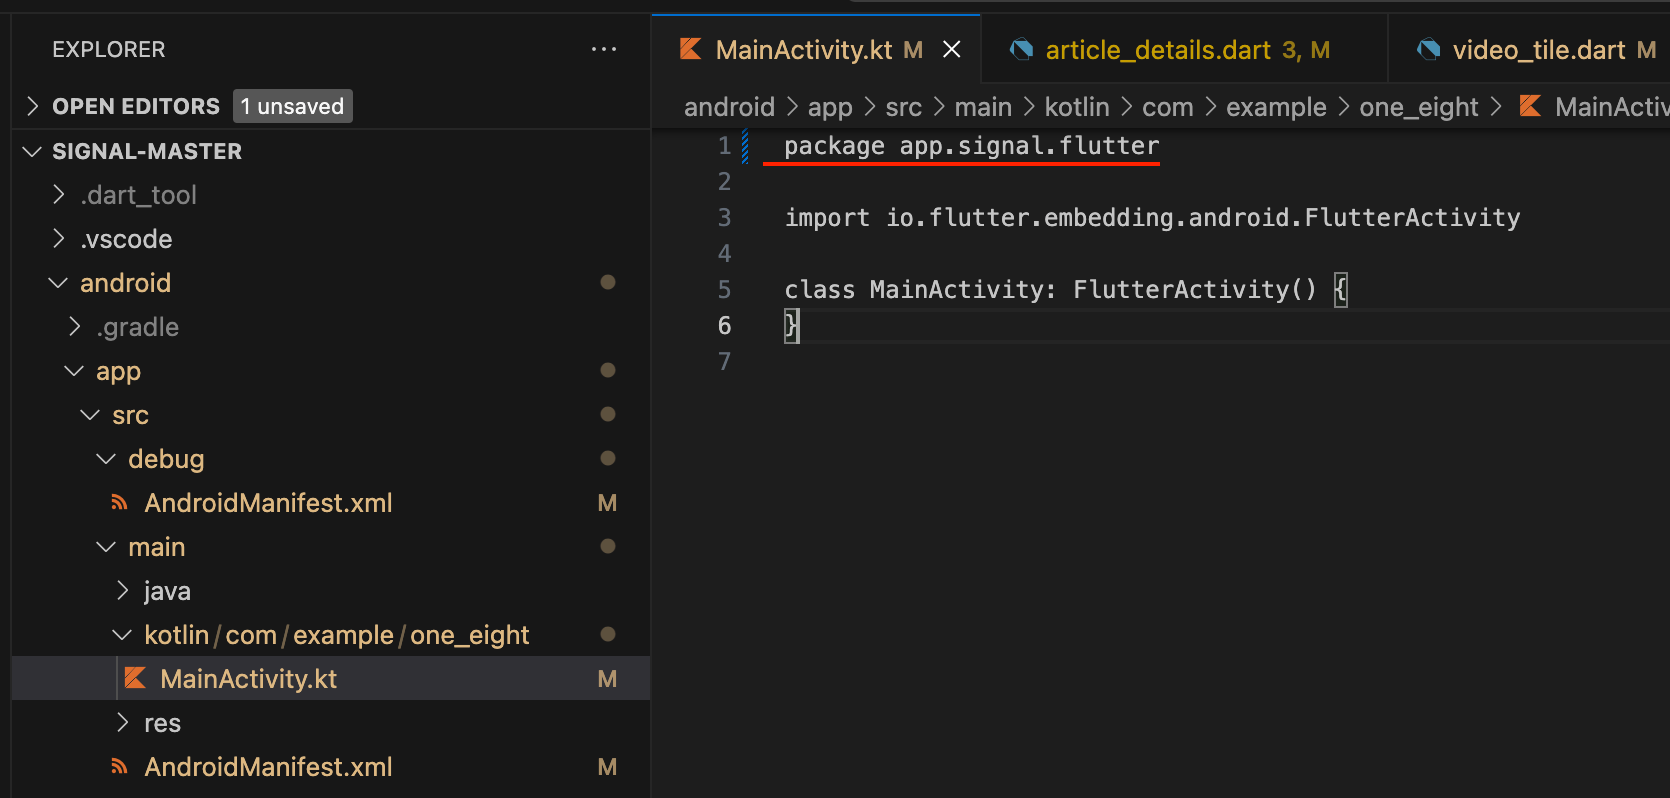Click the 'one_eight' breadcrumb segment

click(1418, 107)
